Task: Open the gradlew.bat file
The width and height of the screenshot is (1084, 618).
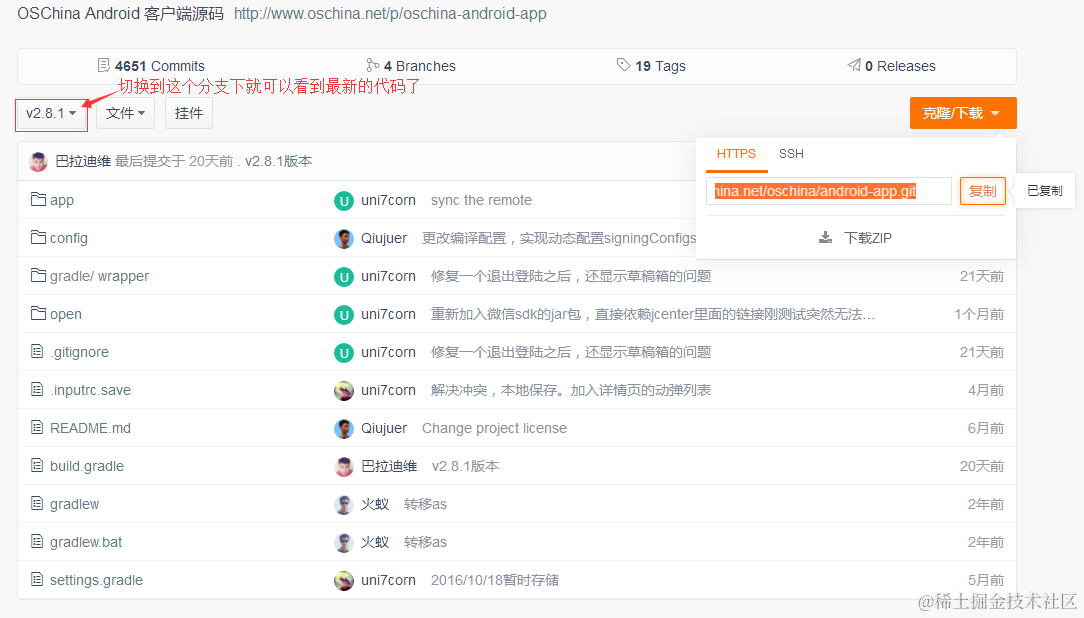Action: pos(86,543)
